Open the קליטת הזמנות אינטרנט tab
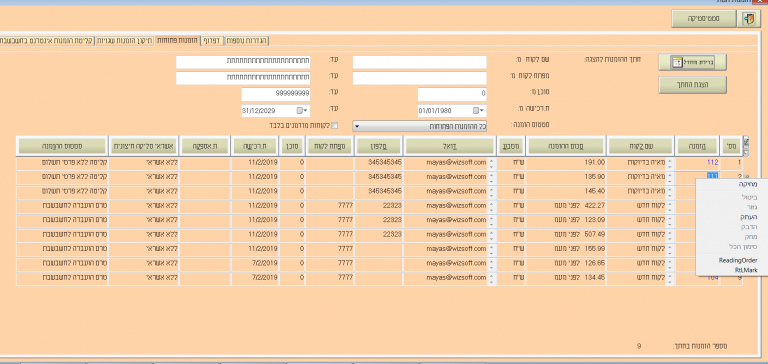This screenshot has height=364, width=768. [x=47, y=40]
